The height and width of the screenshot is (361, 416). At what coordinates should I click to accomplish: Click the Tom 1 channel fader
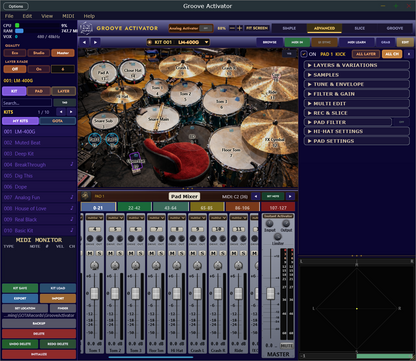tap(94, 294)
